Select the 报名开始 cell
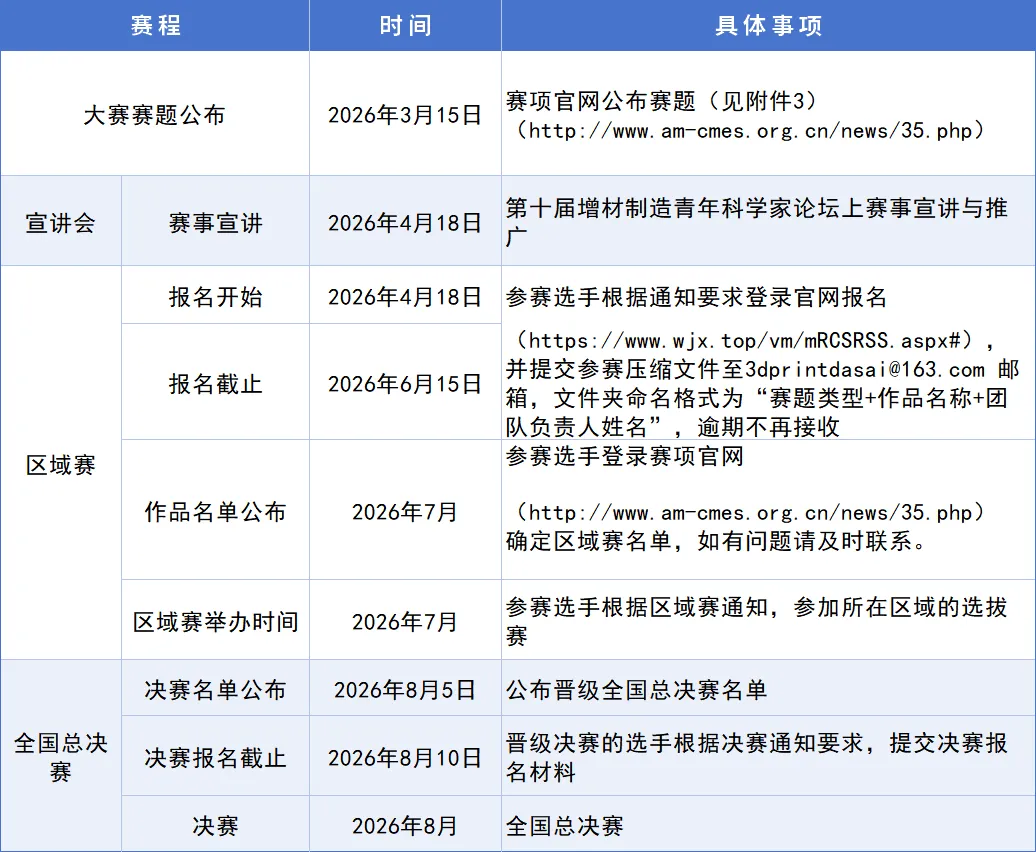This screenshot has height=852, width=1036. pyautogui.click(x=215, y=296)
